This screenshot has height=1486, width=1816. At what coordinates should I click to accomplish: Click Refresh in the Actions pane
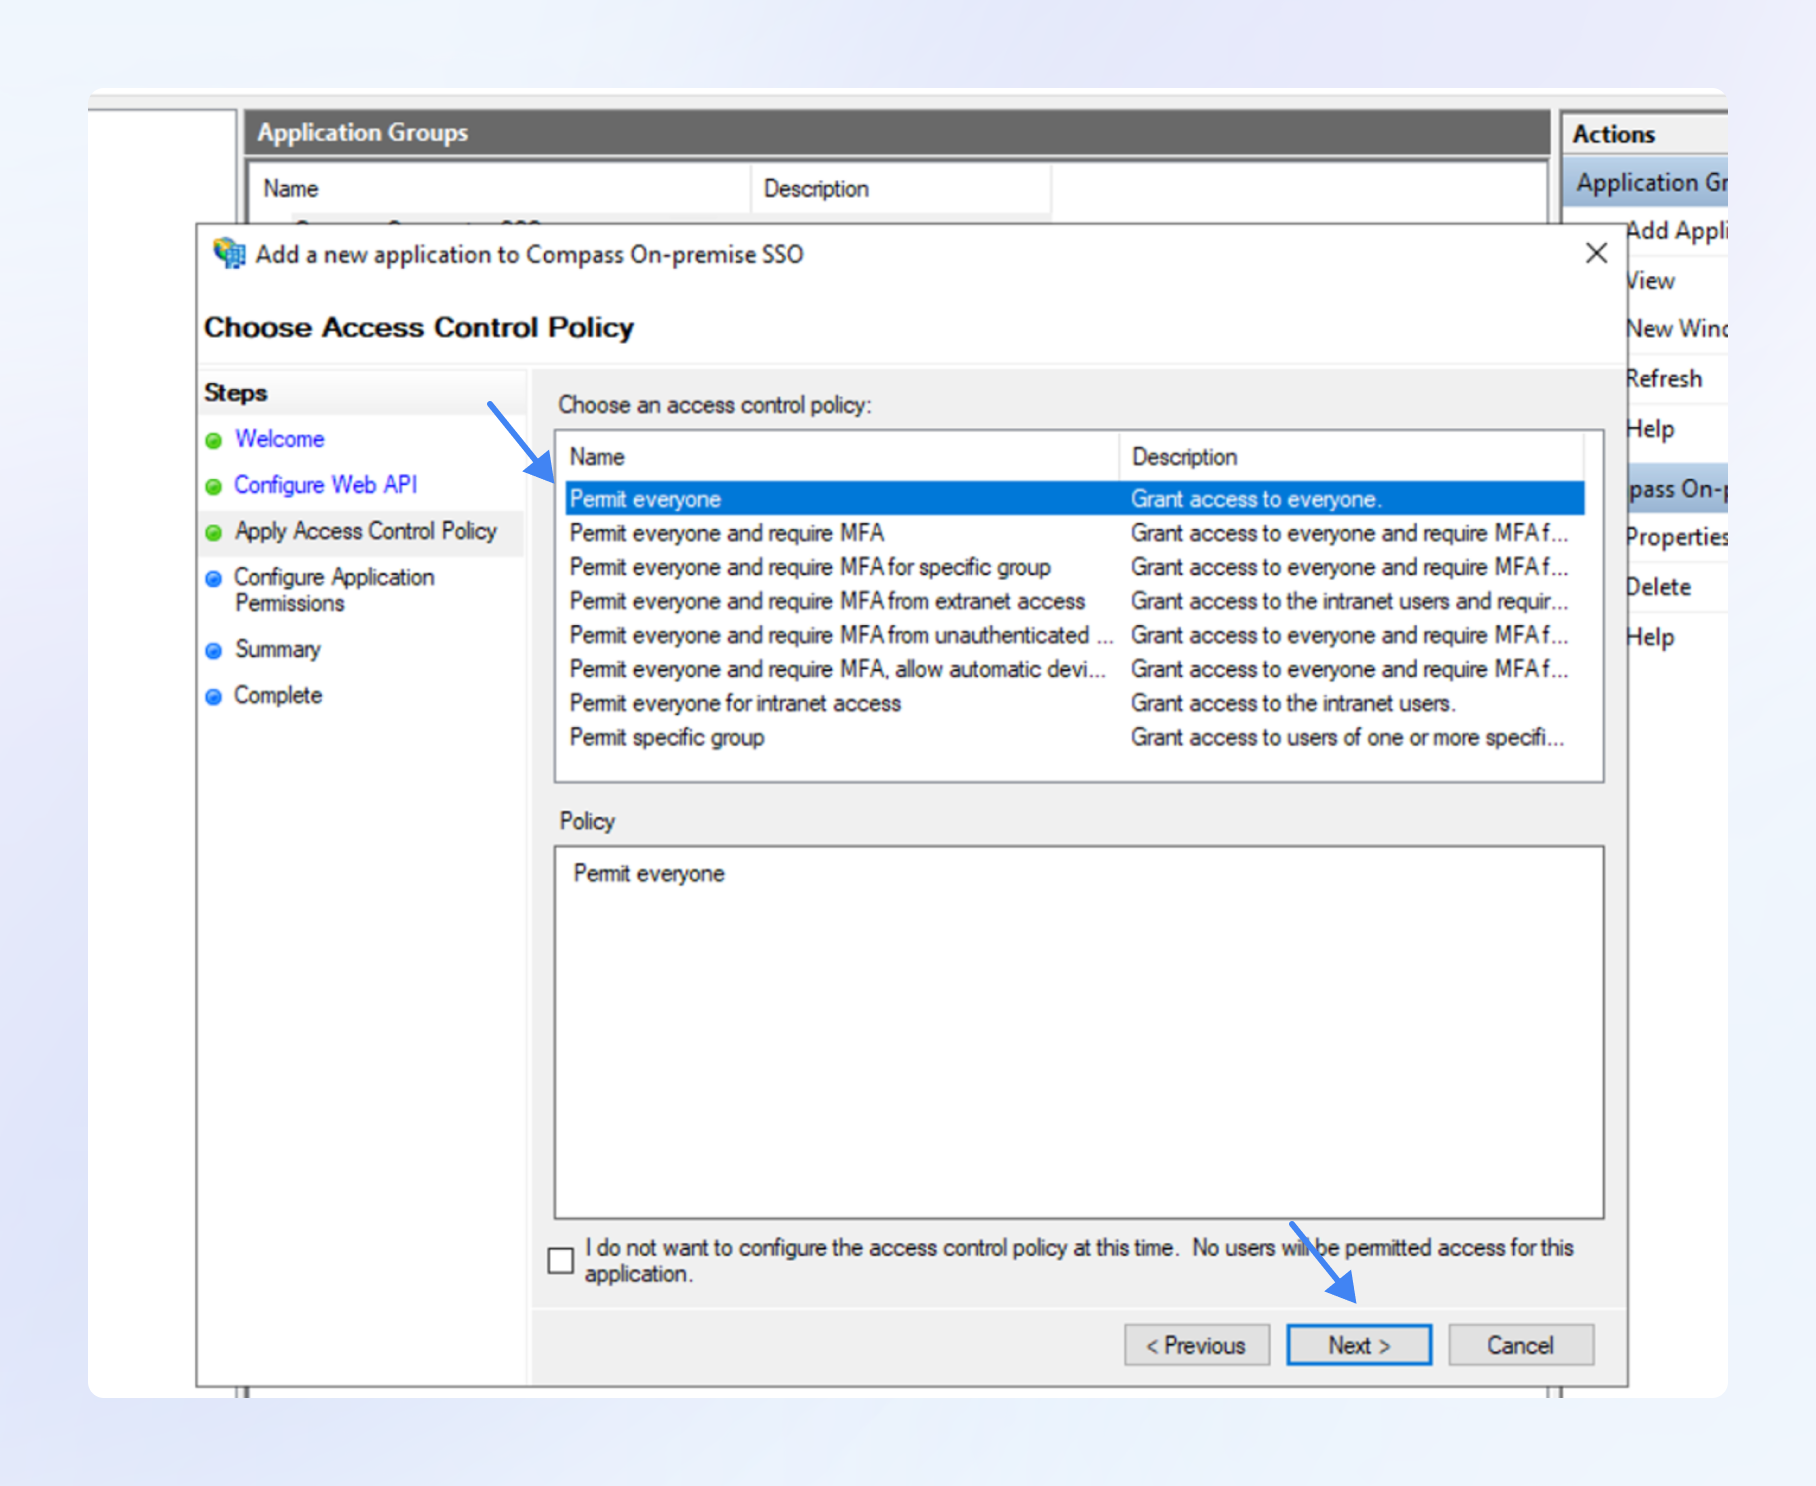pyautogui.click(x=1664, y=379)
